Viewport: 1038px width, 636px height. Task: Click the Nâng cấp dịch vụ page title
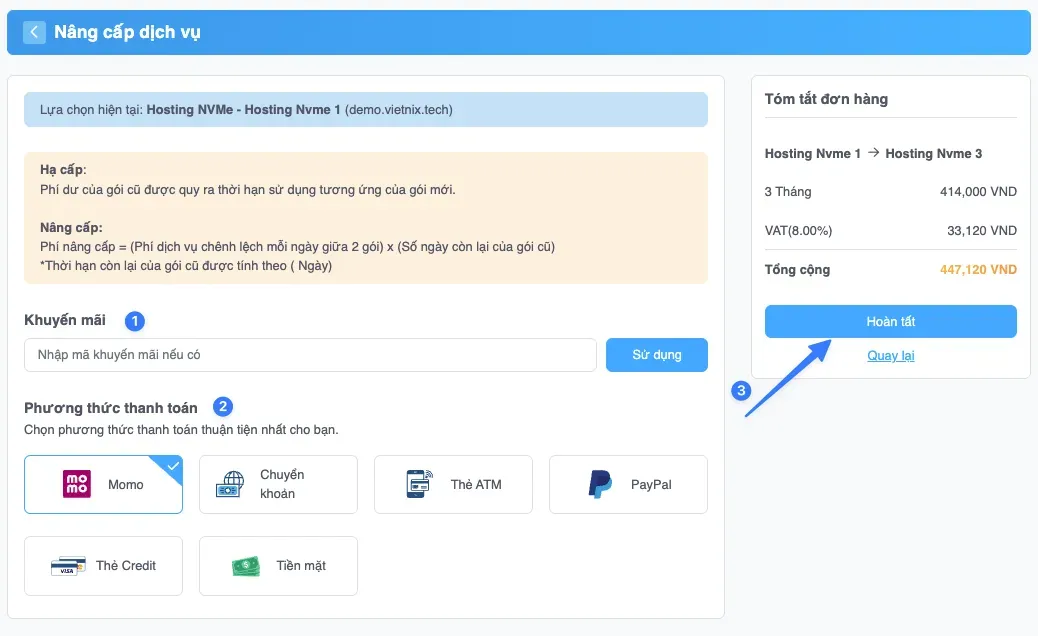127,32
